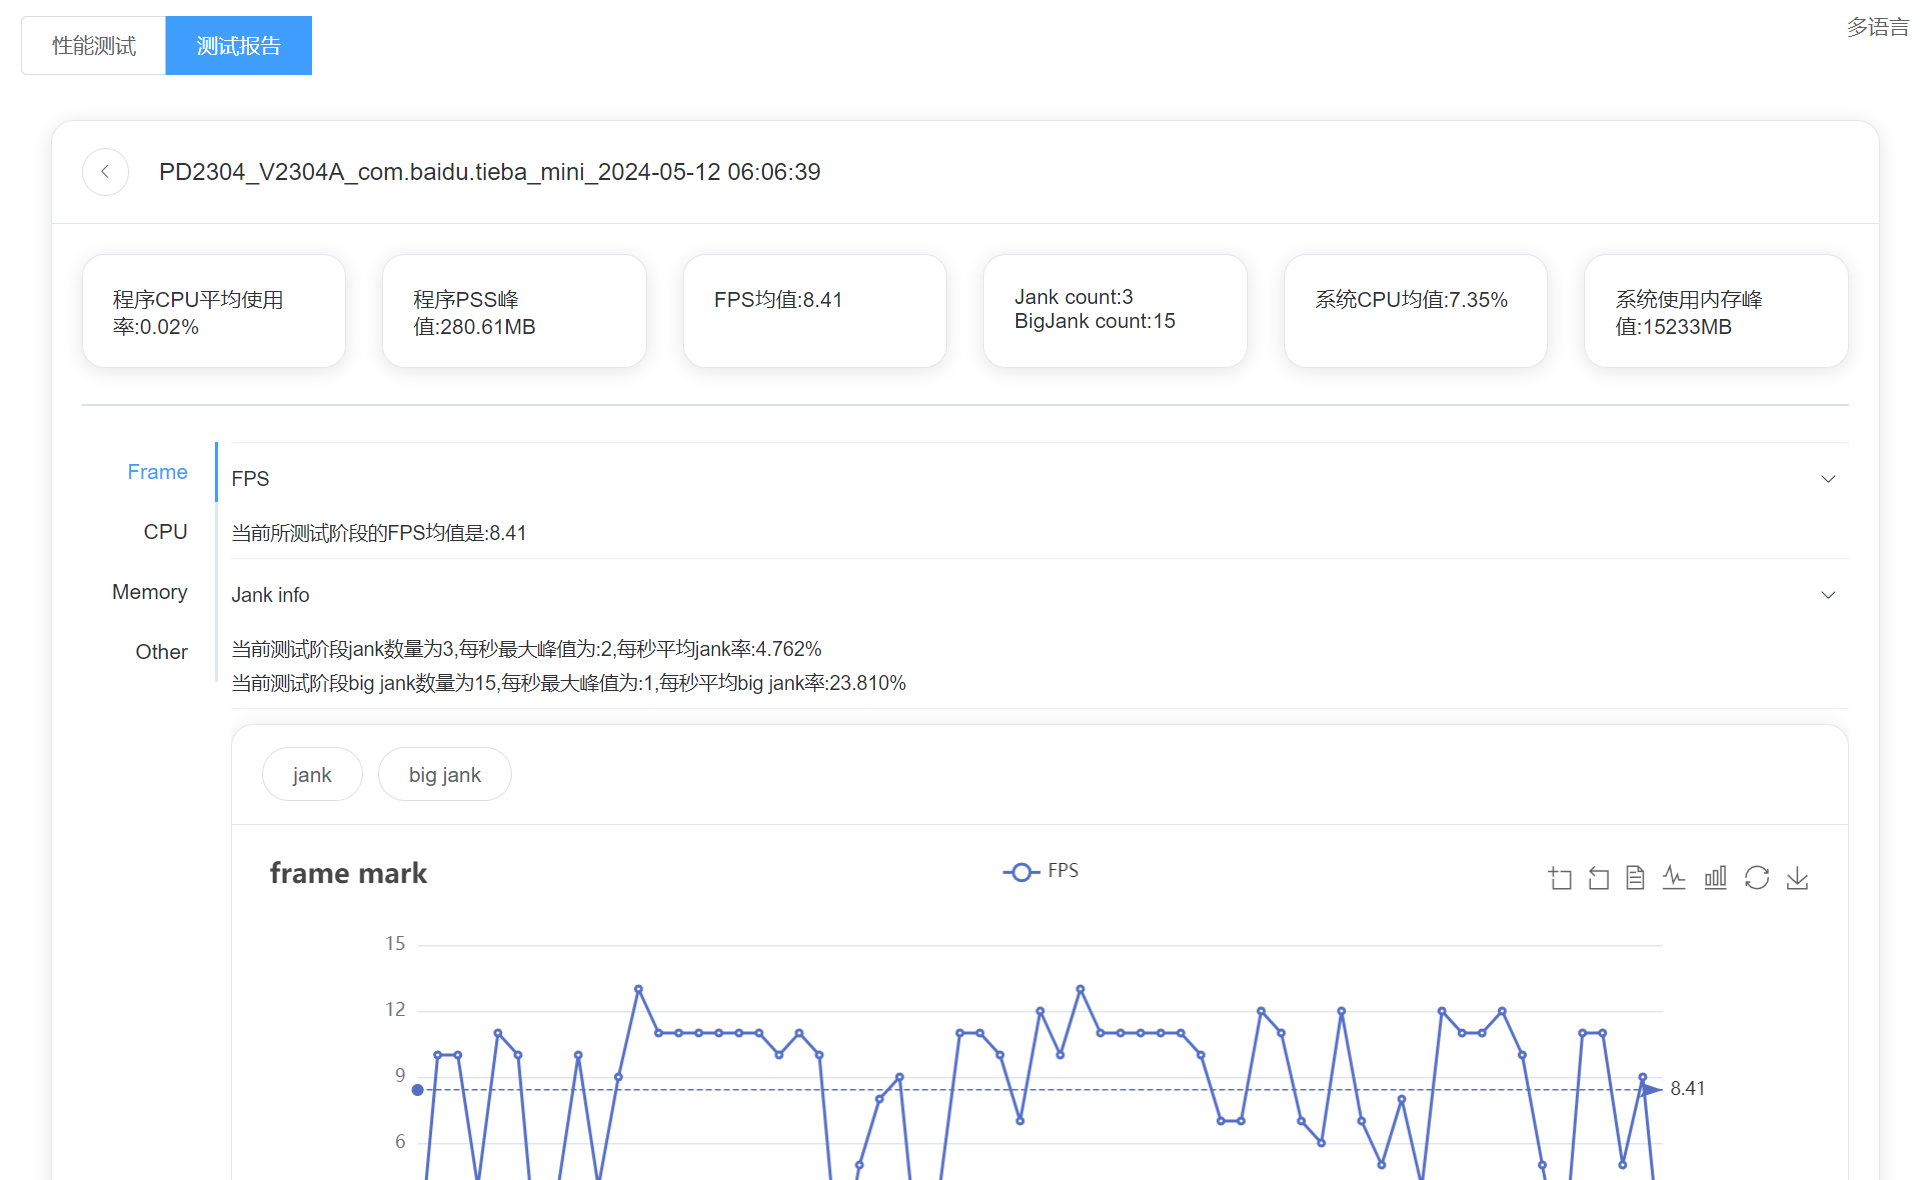
Task: Click the chart restore (refresh) icon
Action: 1756,878
